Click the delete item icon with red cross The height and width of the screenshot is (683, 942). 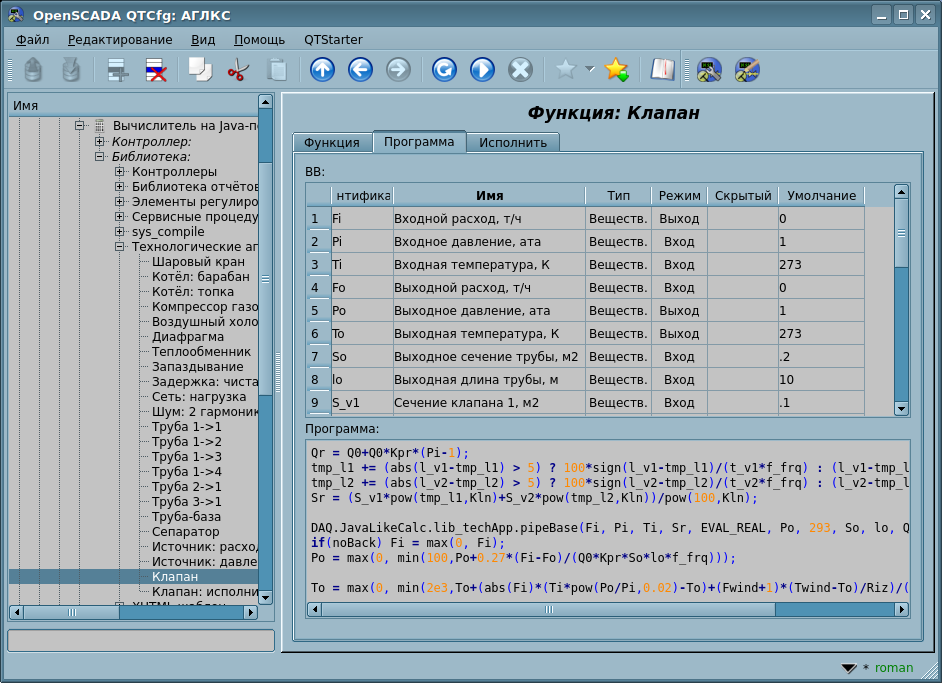[156, 70]
